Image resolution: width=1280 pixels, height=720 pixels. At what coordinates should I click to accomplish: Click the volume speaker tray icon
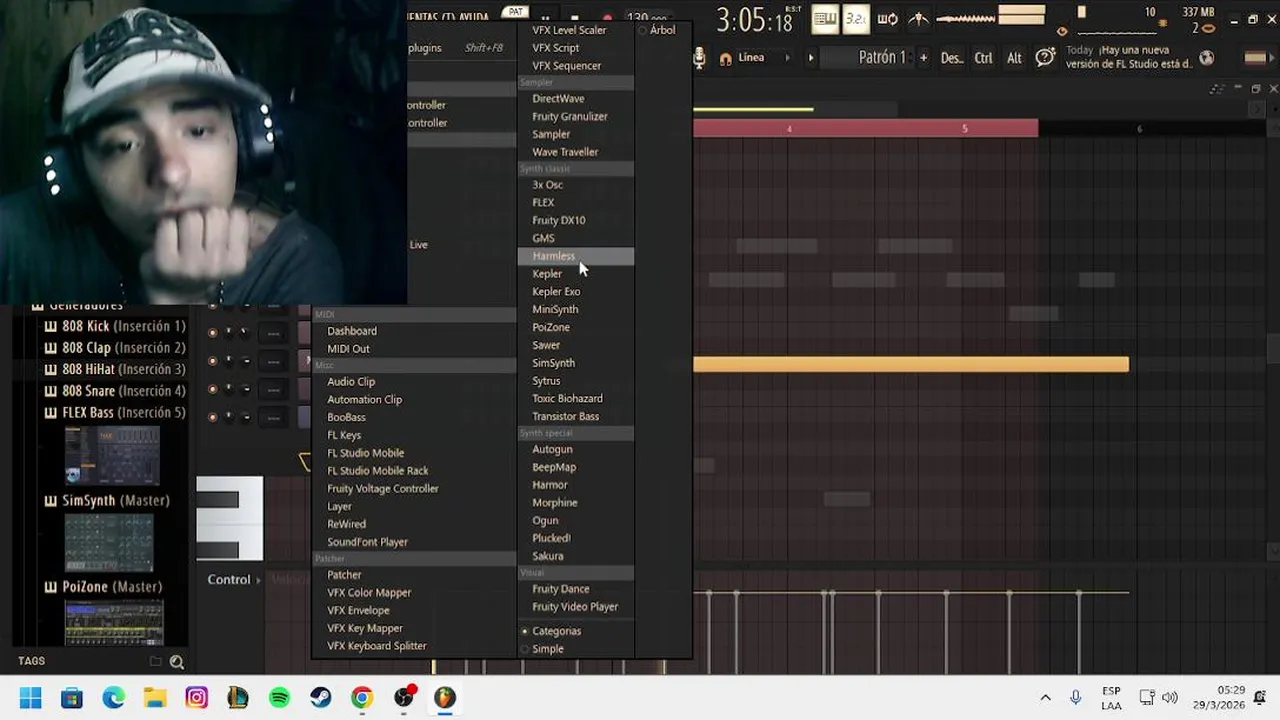[x=1170, y=698]
